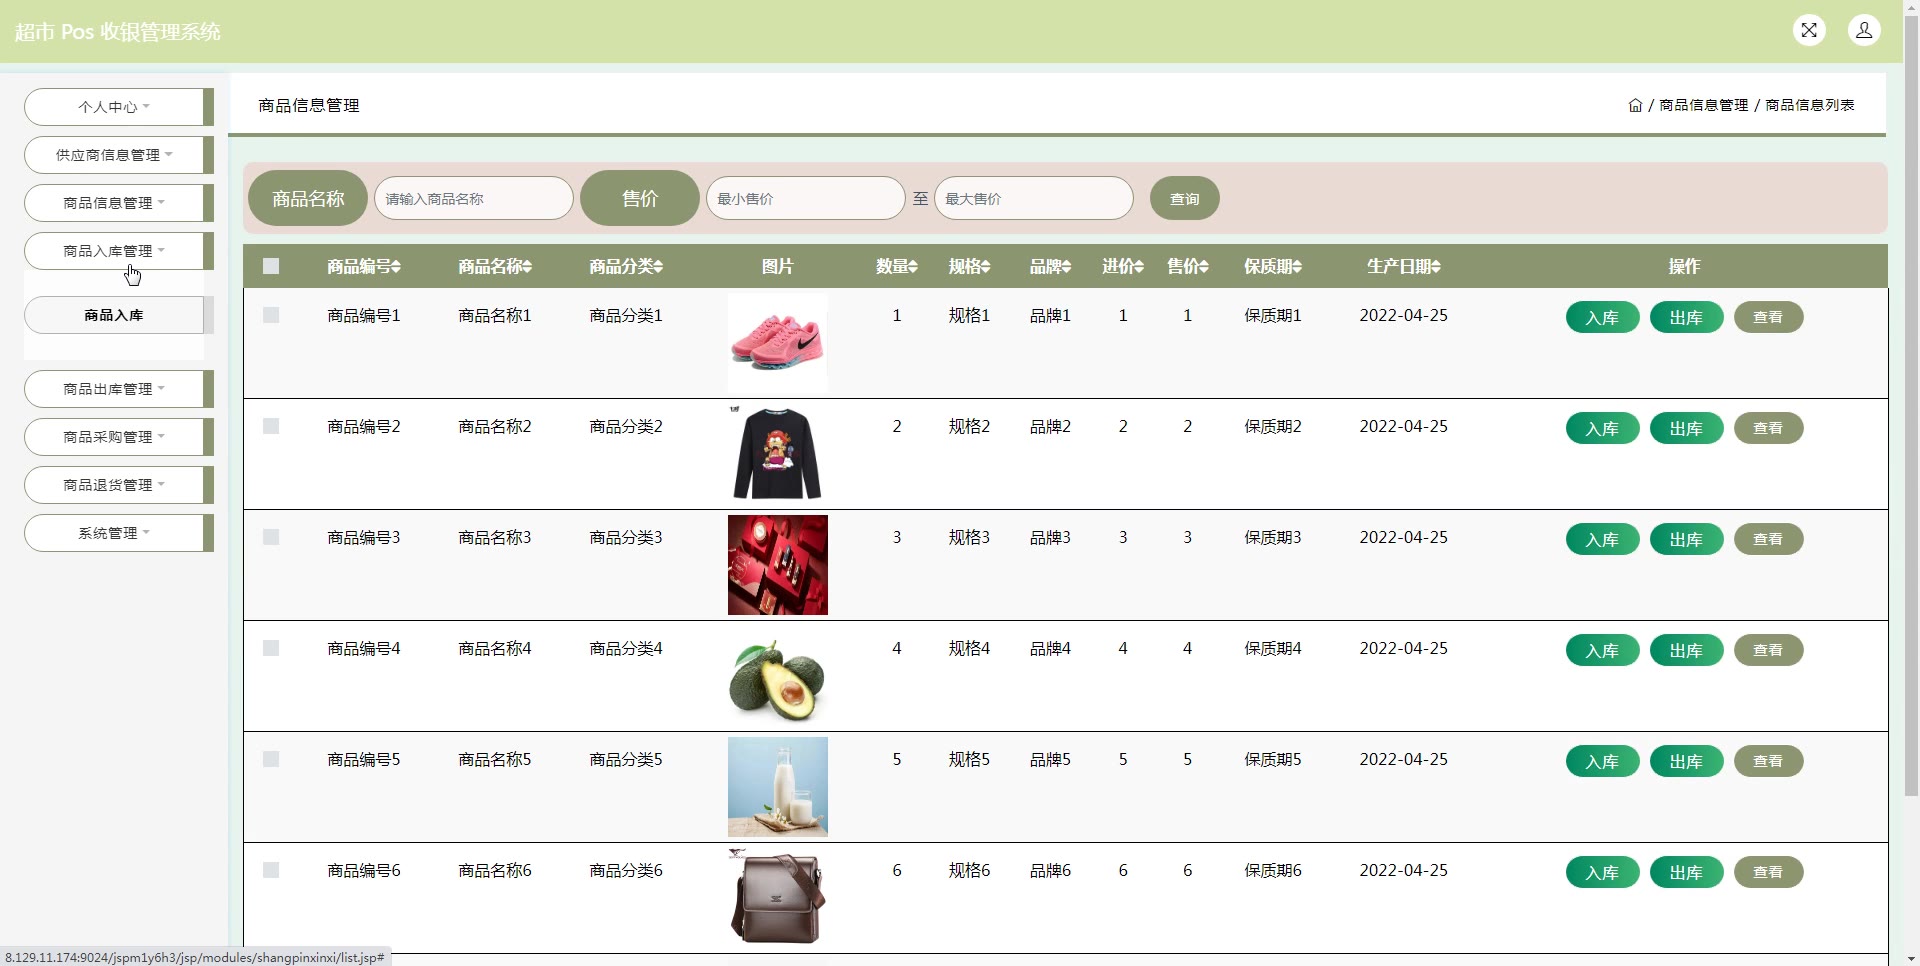Open the pink sneaker product image

tap(778, 343)
